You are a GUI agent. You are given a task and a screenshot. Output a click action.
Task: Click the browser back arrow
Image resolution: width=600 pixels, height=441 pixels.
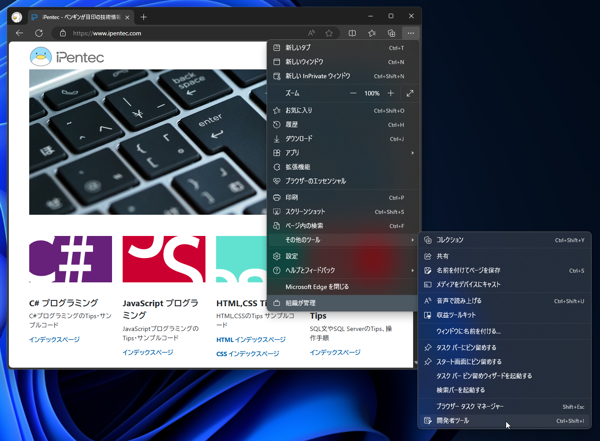click(x=19, y=33)
